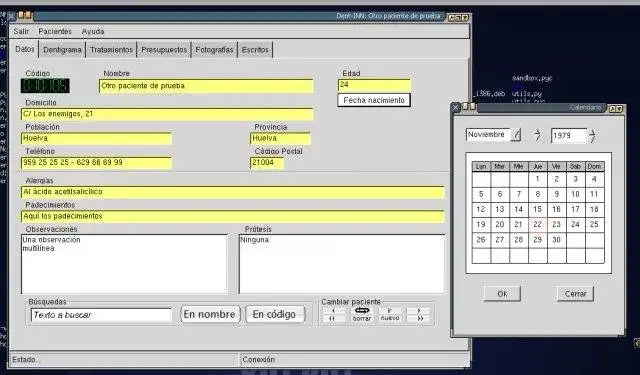Select day 12 in the calendar
The width and height of the screenshot is (640, 375).
pyautogui.click(x=481, y=209)
